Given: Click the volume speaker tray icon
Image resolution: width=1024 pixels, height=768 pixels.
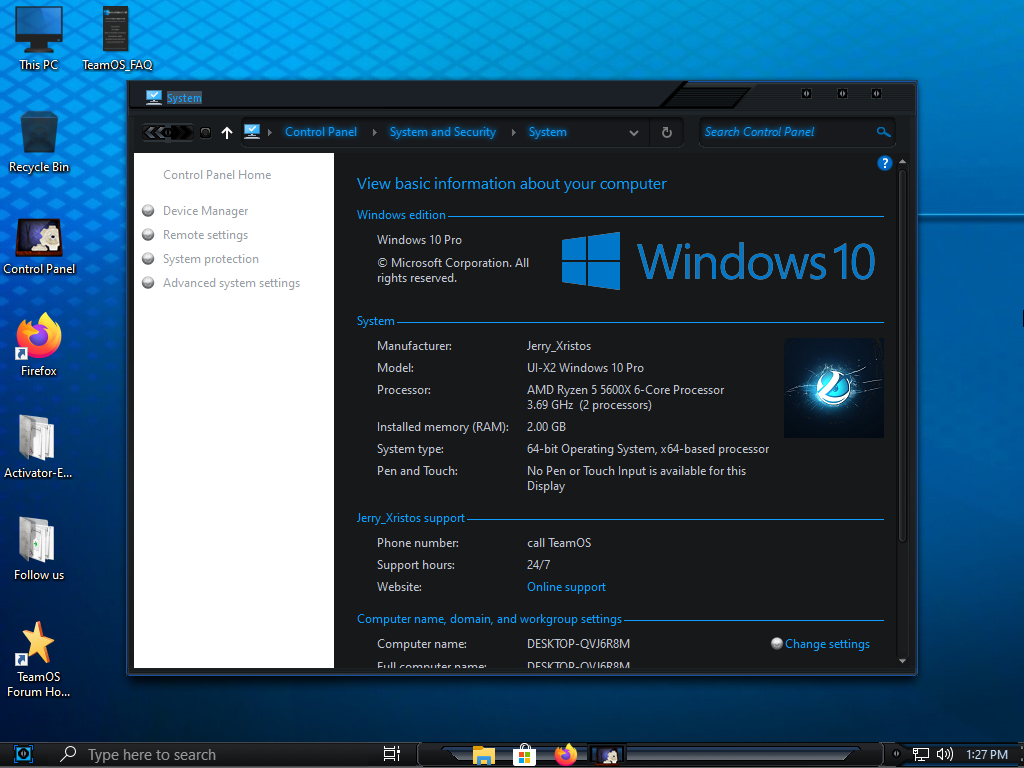Looking at the screenshot, I should [944, 755].
